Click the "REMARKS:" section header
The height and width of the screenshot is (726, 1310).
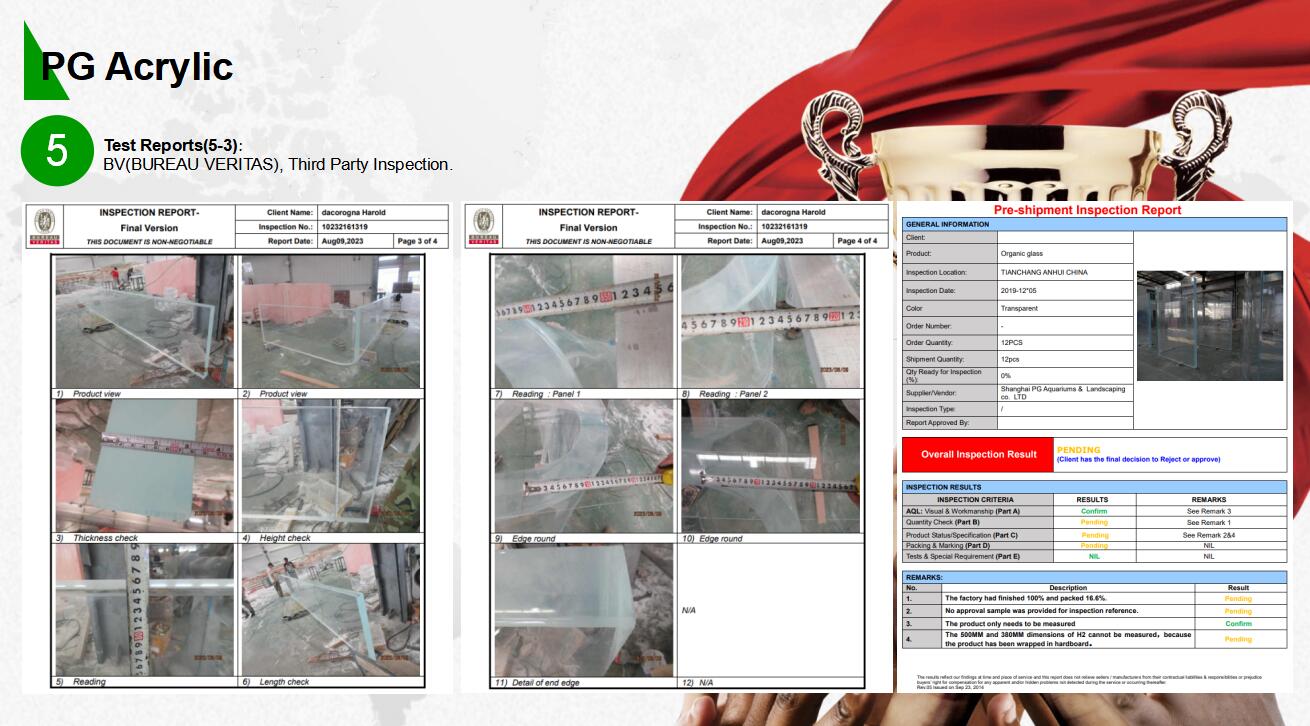(x=924, y=577)
